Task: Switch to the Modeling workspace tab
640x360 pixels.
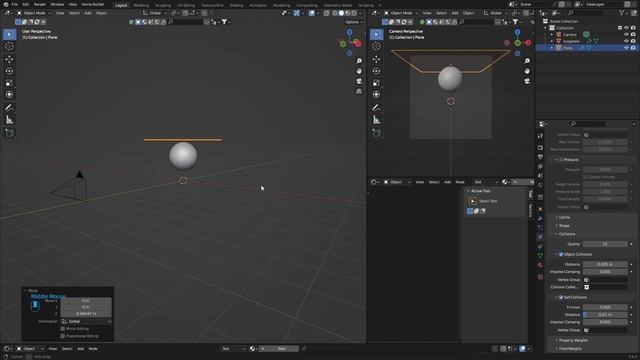Action: [141, 5]
